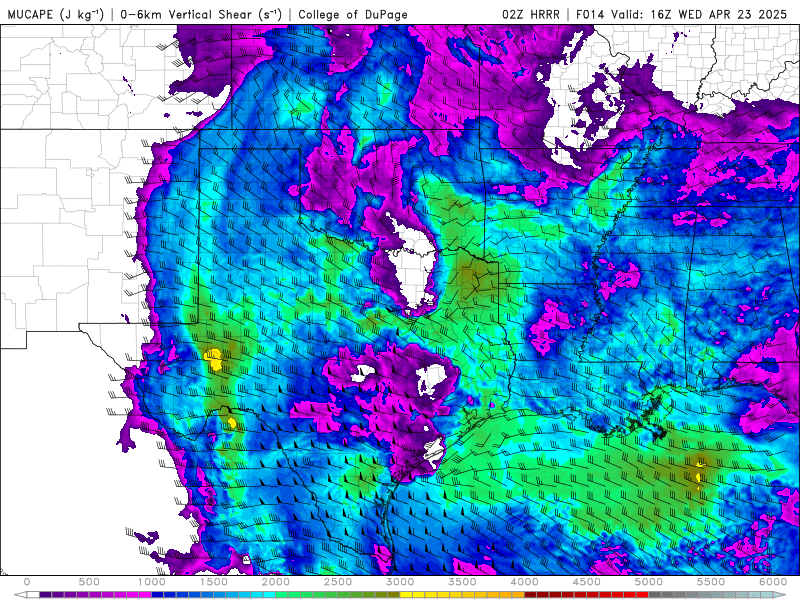Screen dimensions: 800x600
Task: Click the 6000 value on the color scale
Action: tap(773, 582)
